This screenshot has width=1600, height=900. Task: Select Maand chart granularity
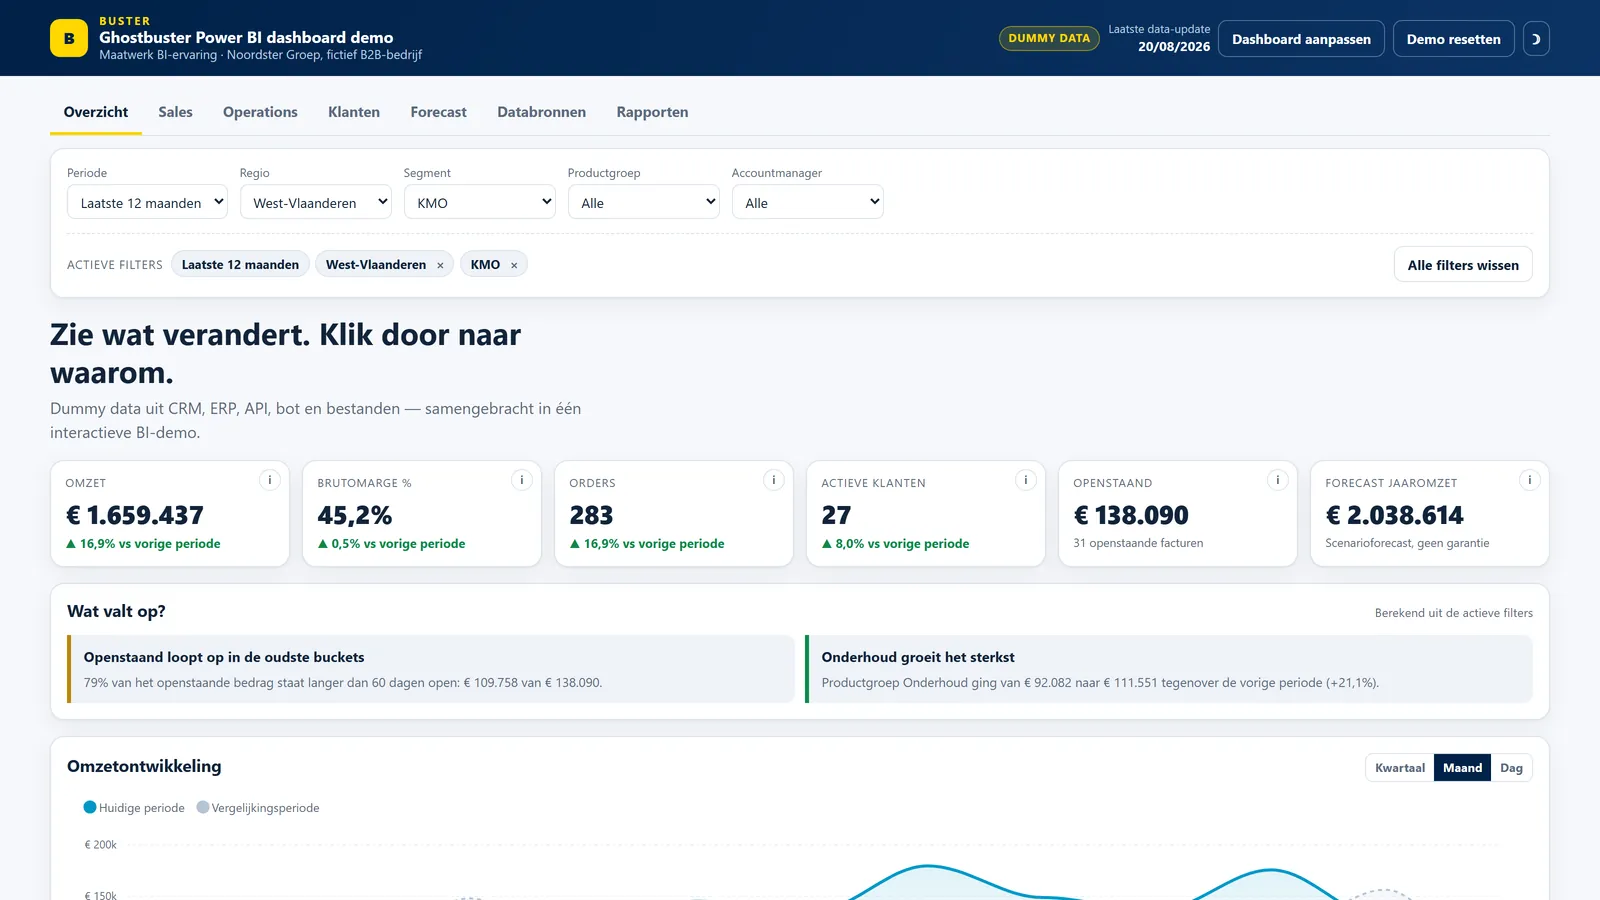(x=1462, y=768)
